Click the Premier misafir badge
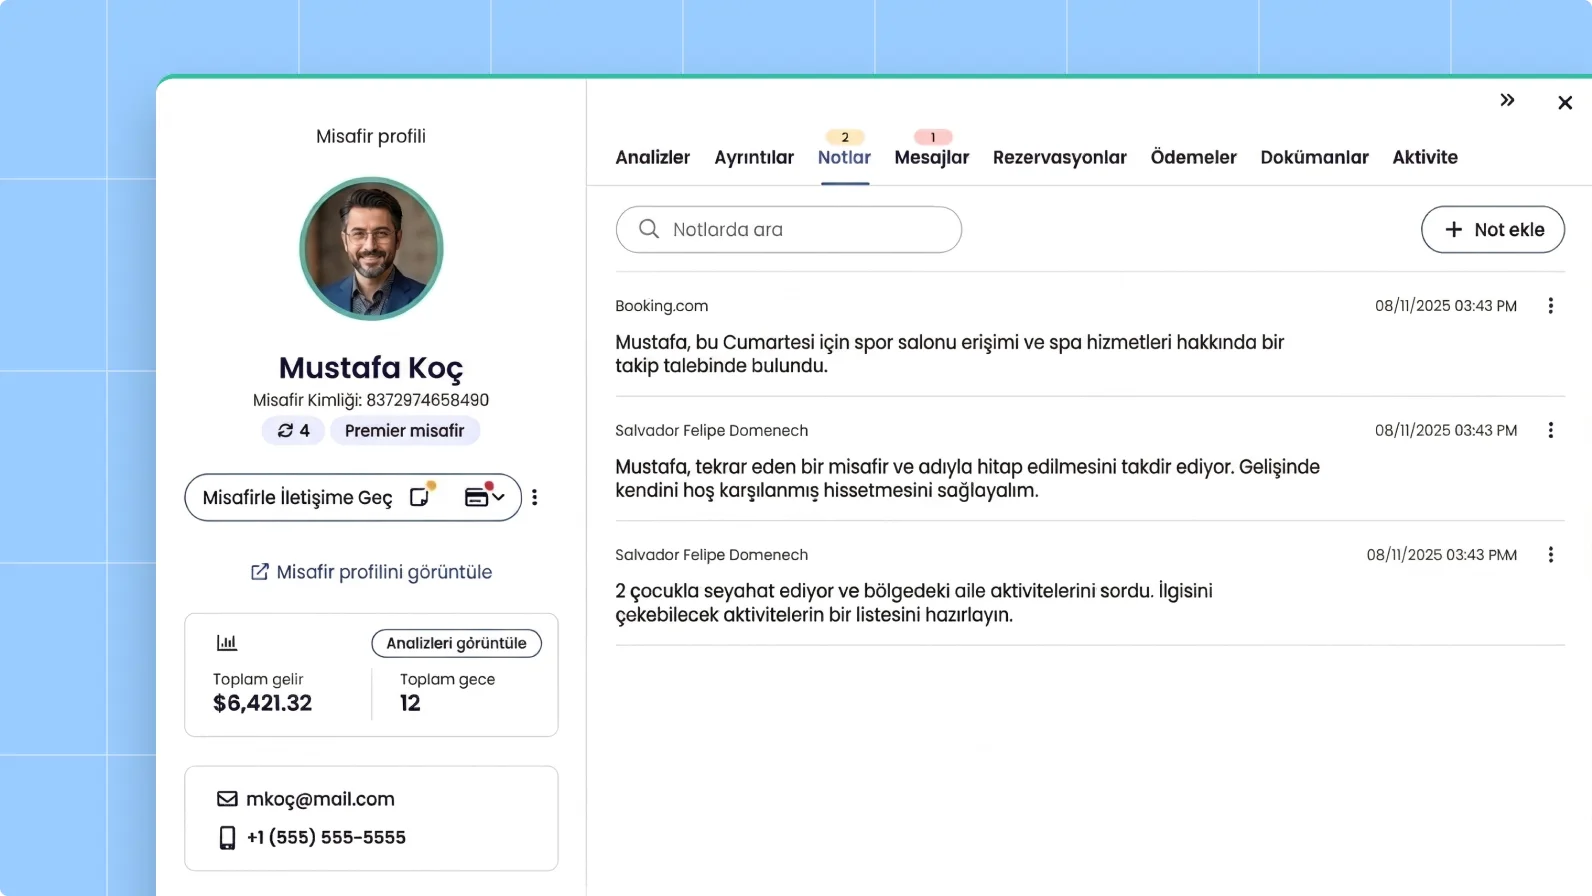The image size is (1592, 896). coord(404,431)
